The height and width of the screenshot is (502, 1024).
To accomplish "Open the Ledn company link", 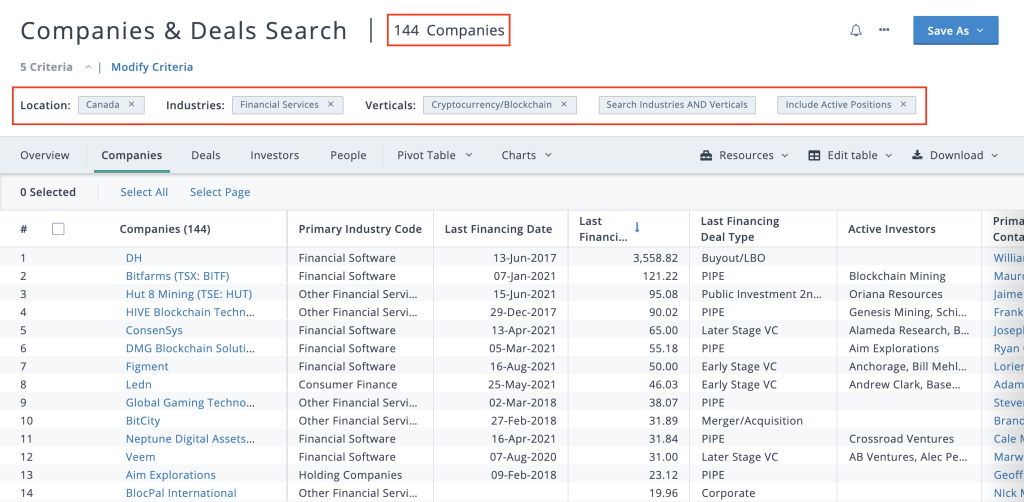I will point(138,384).
